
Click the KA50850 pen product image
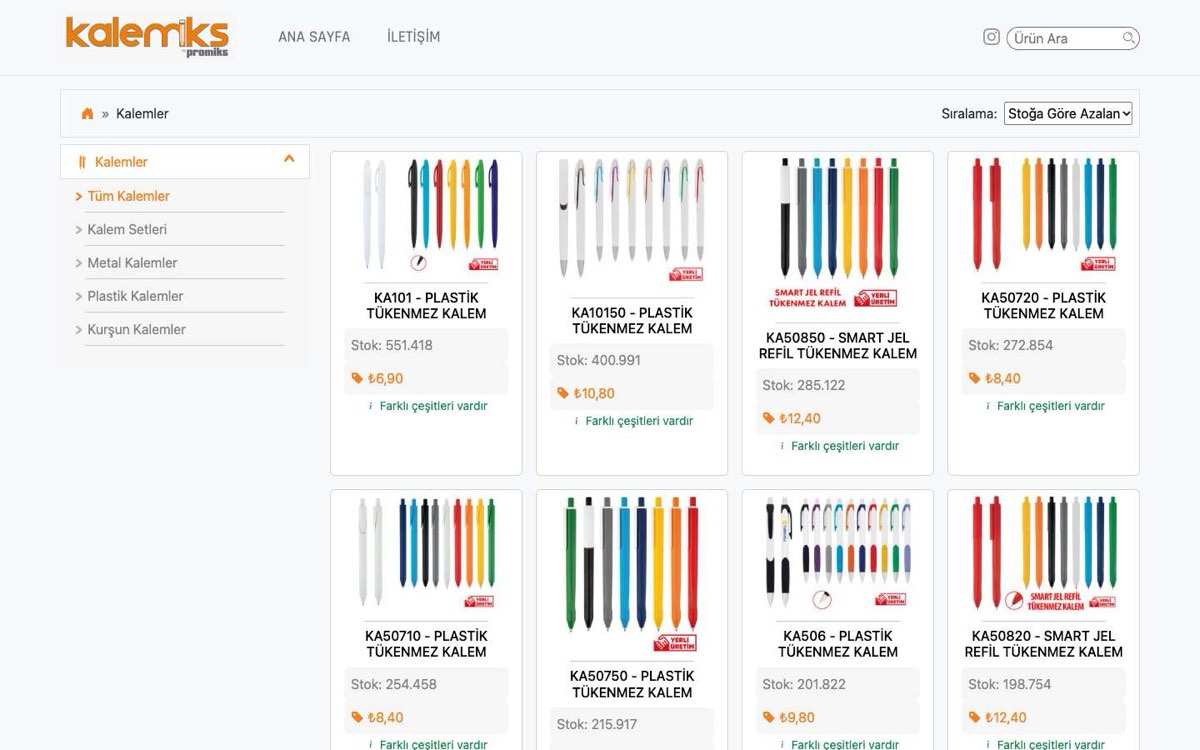tap(838, 233)
